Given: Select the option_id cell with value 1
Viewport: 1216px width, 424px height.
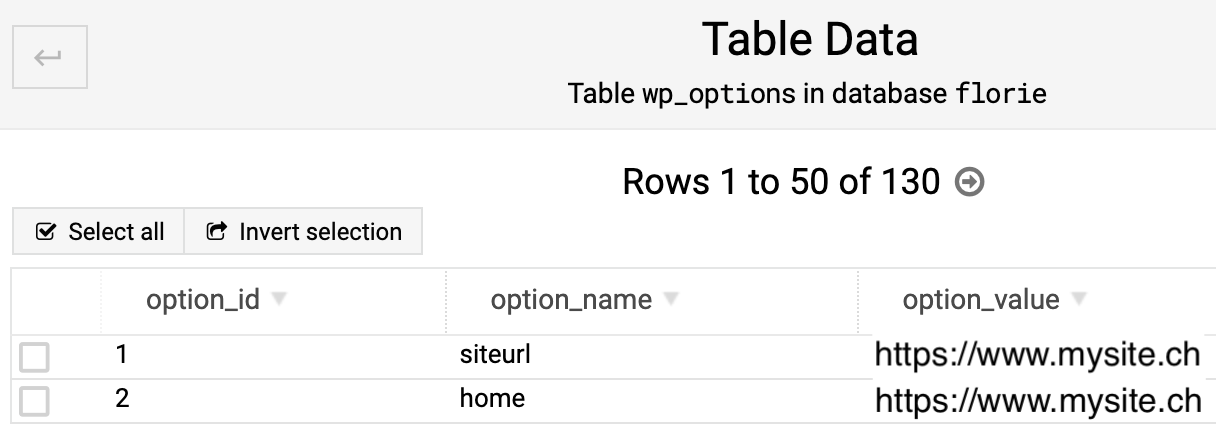Looking at the screenshot, I should (x=122, y=355).
